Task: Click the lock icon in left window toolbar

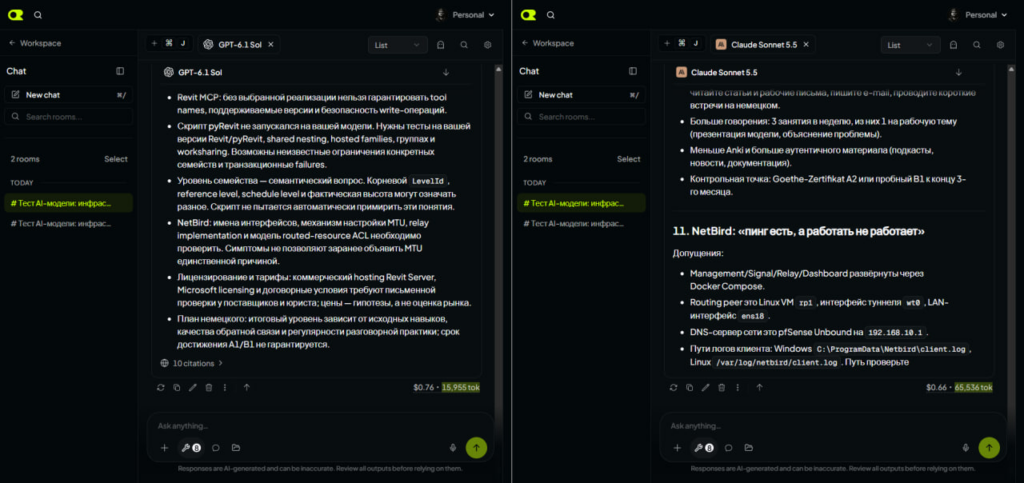Action: point(441,45)
